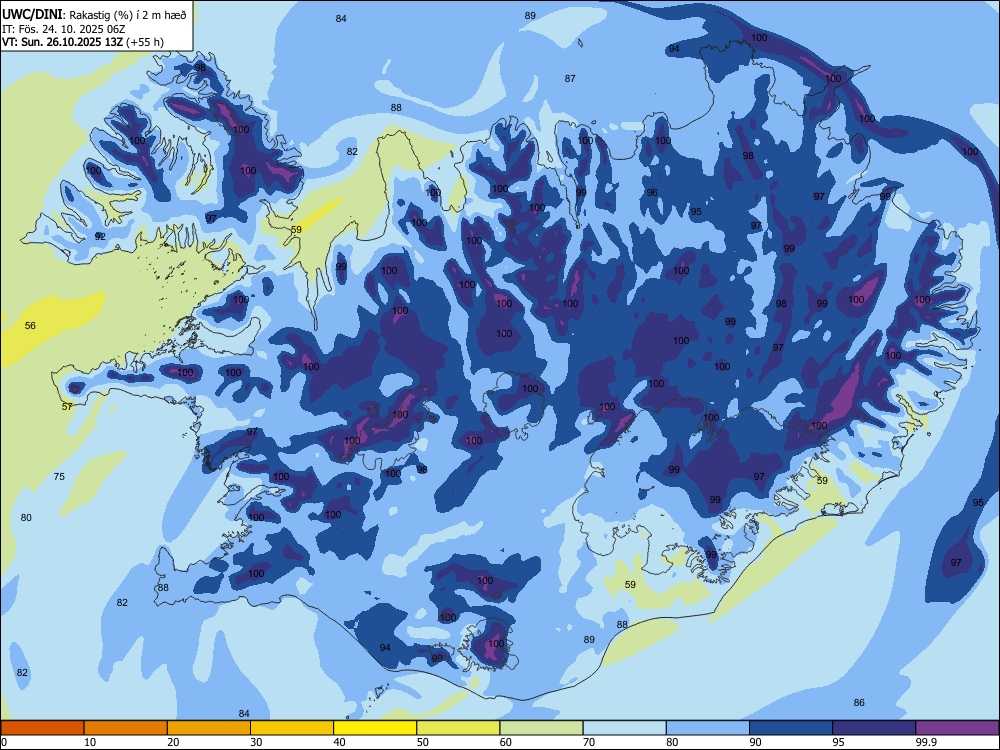Click the 'Rakastig (%) í 2 m hæð' label

pos(128,15)
